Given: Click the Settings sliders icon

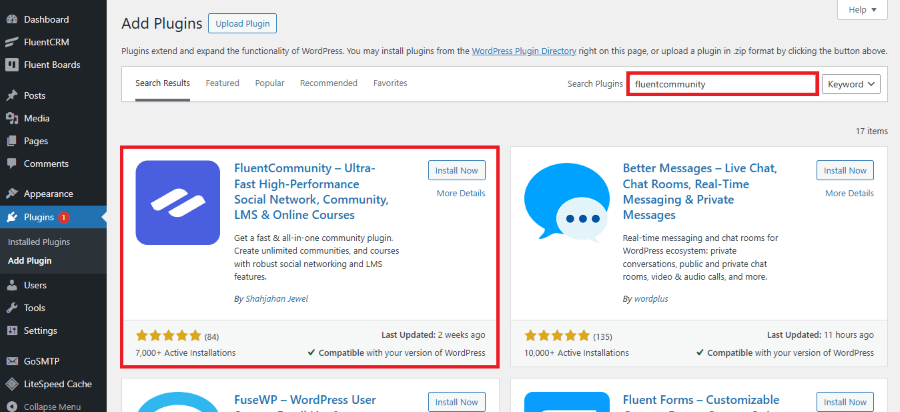Looking at the screenshot, I should (11, 331).
